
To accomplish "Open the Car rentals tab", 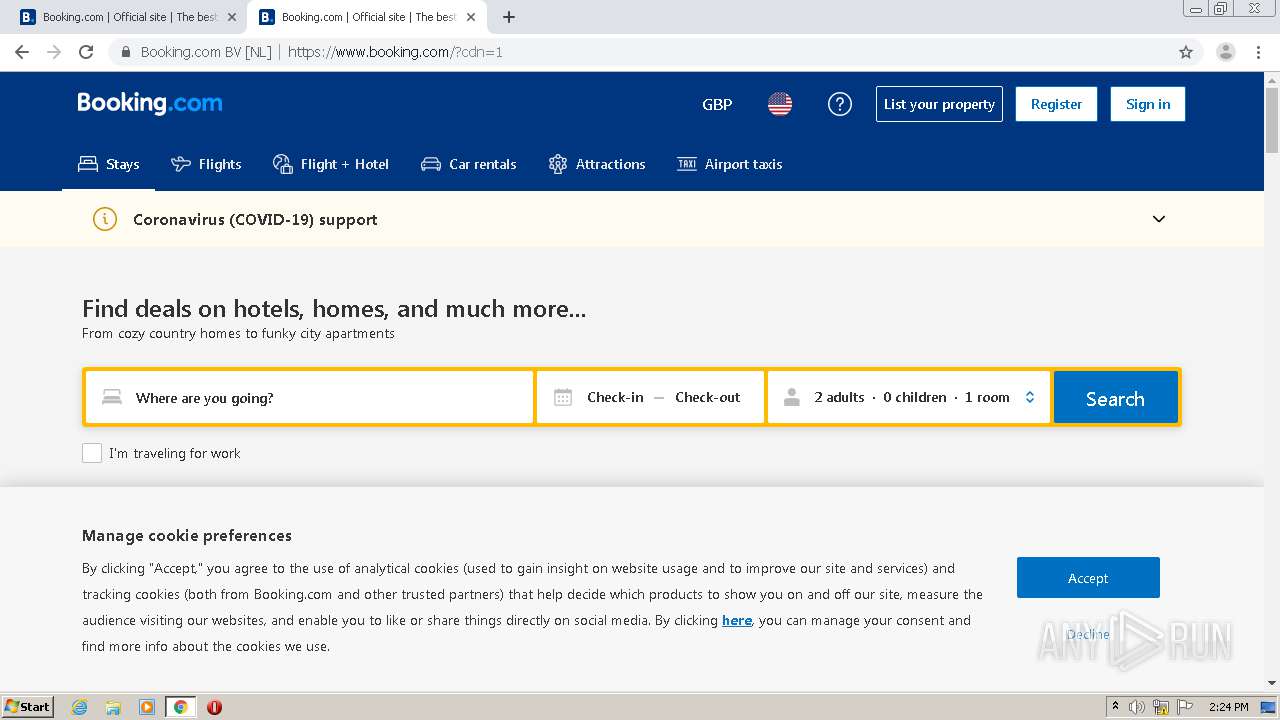I will (x=469, y=164).
